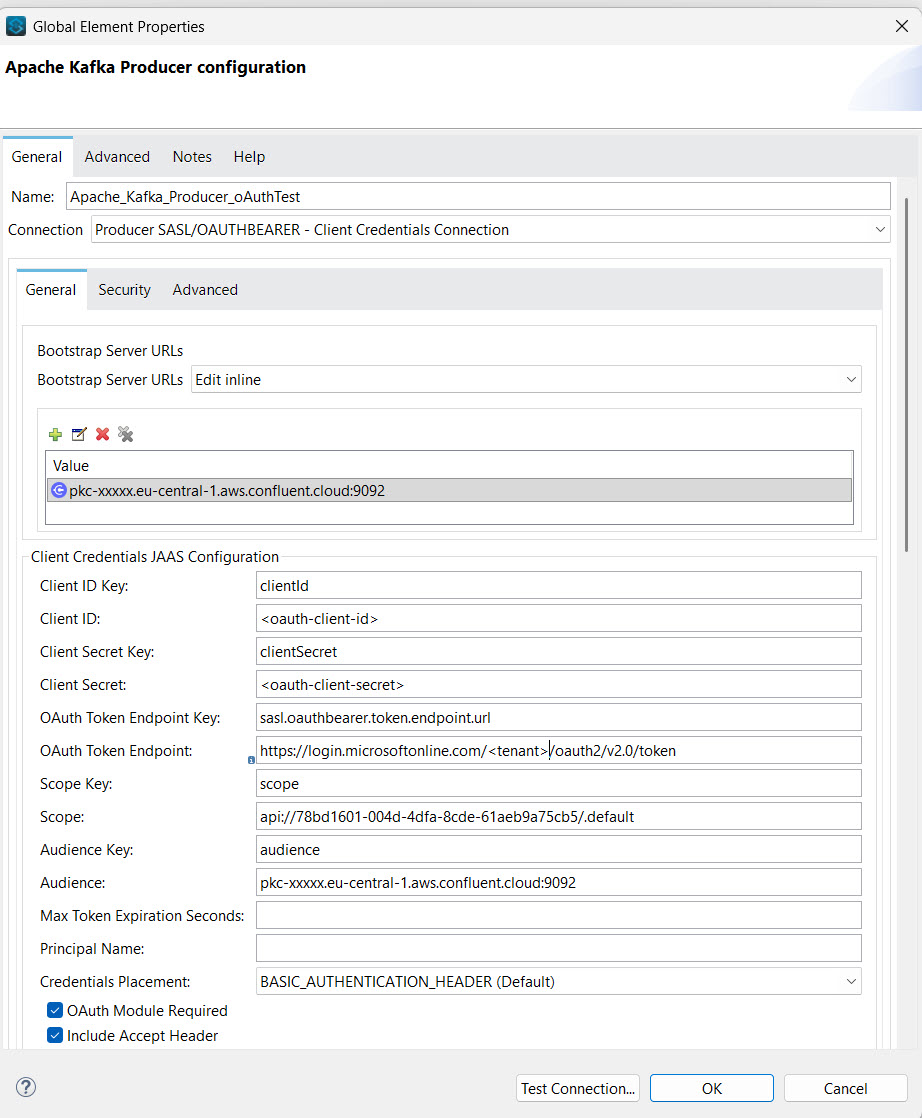Screen dimensions: 922x1118
Task: Switch to the top Advanced tab
Action: pos(117,157)
